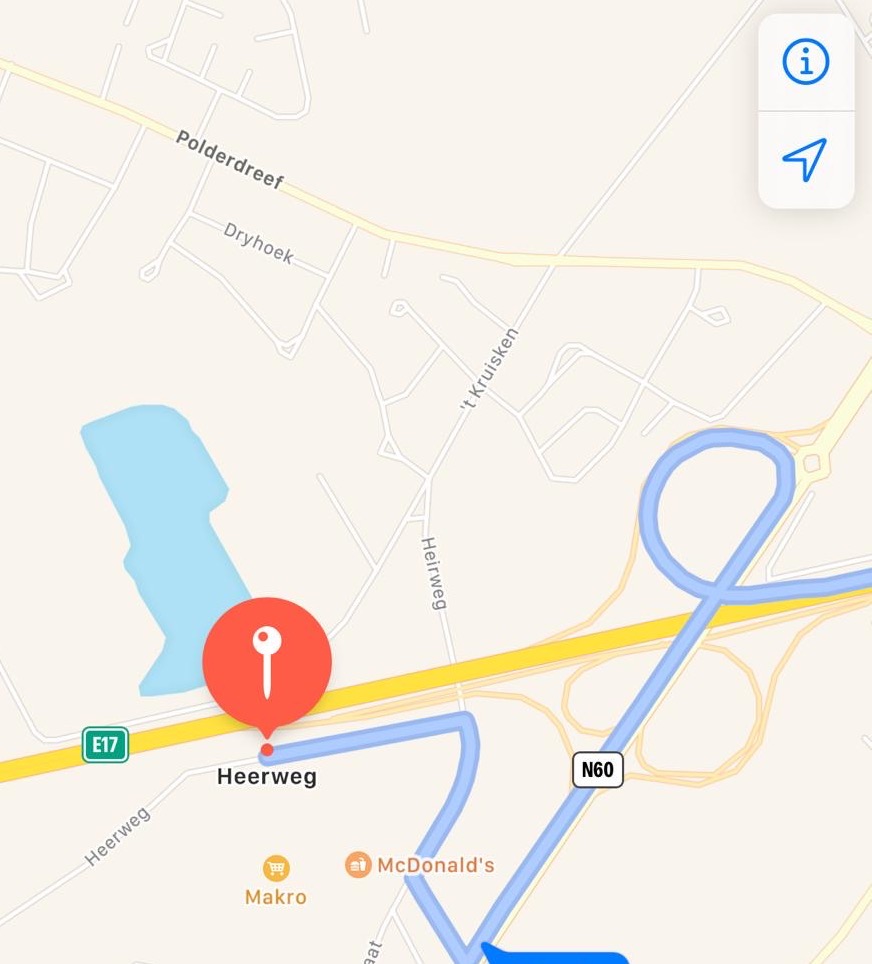
Task: Tap the McDonald's restaurant icon
Action: (358, 864)
